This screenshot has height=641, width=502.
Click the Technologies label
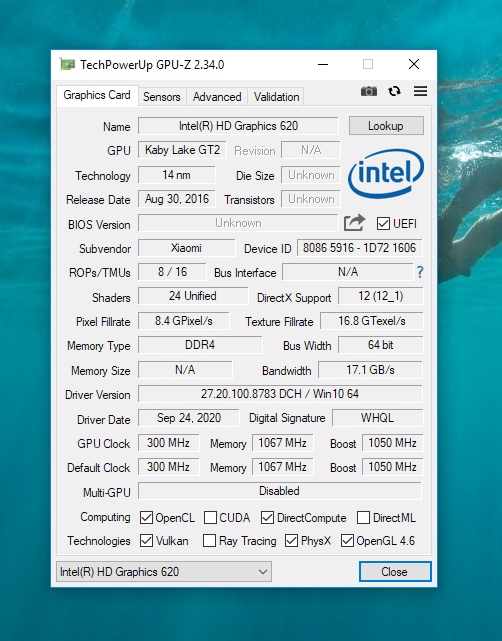tap(99, 541)
